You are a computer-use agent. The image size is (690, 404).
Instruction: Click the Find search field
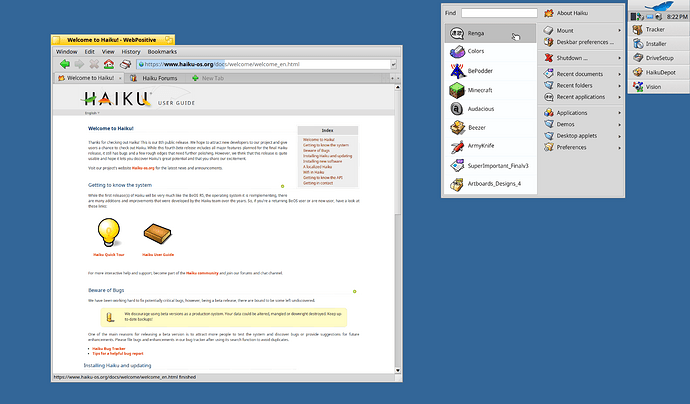pos(499,13)
